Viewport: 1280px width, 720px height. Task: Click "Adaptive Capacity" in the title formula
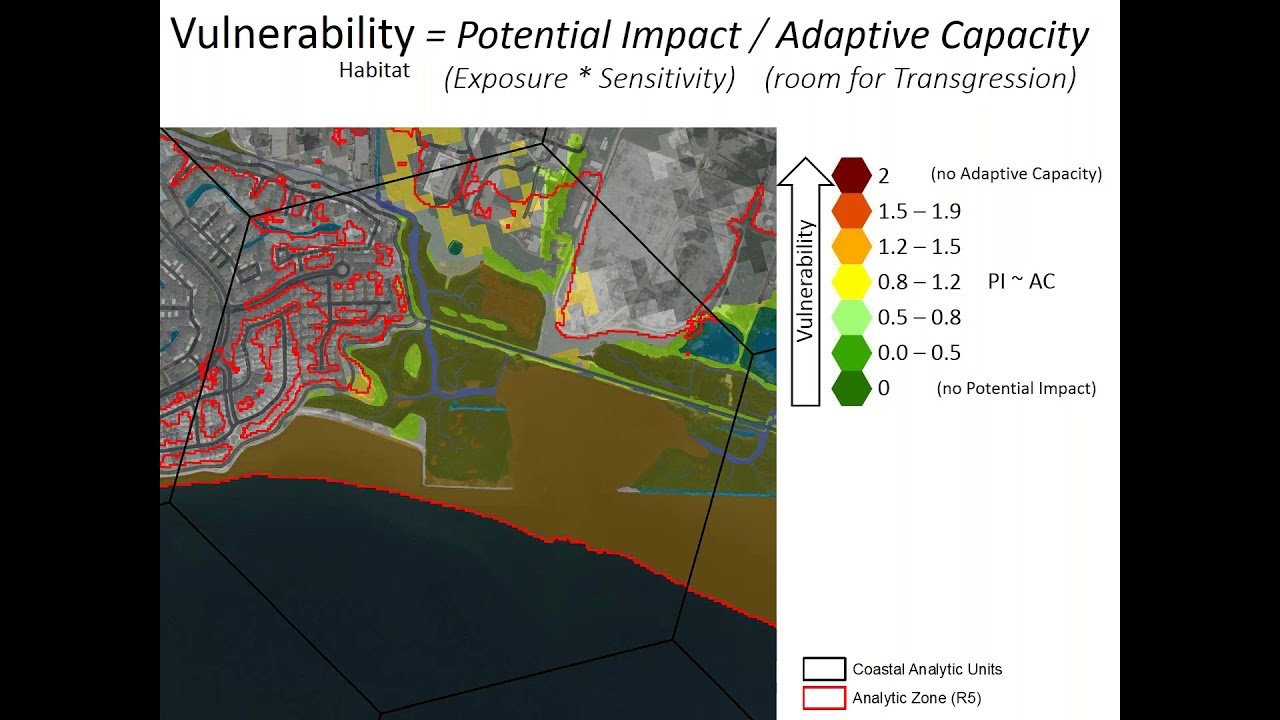932,35
